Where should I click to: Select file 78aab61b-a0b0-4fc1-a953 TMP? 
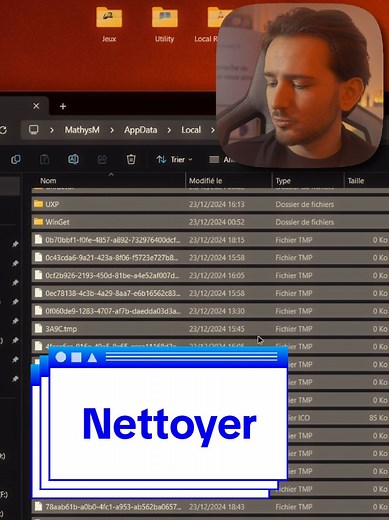(x=210, y=507)
